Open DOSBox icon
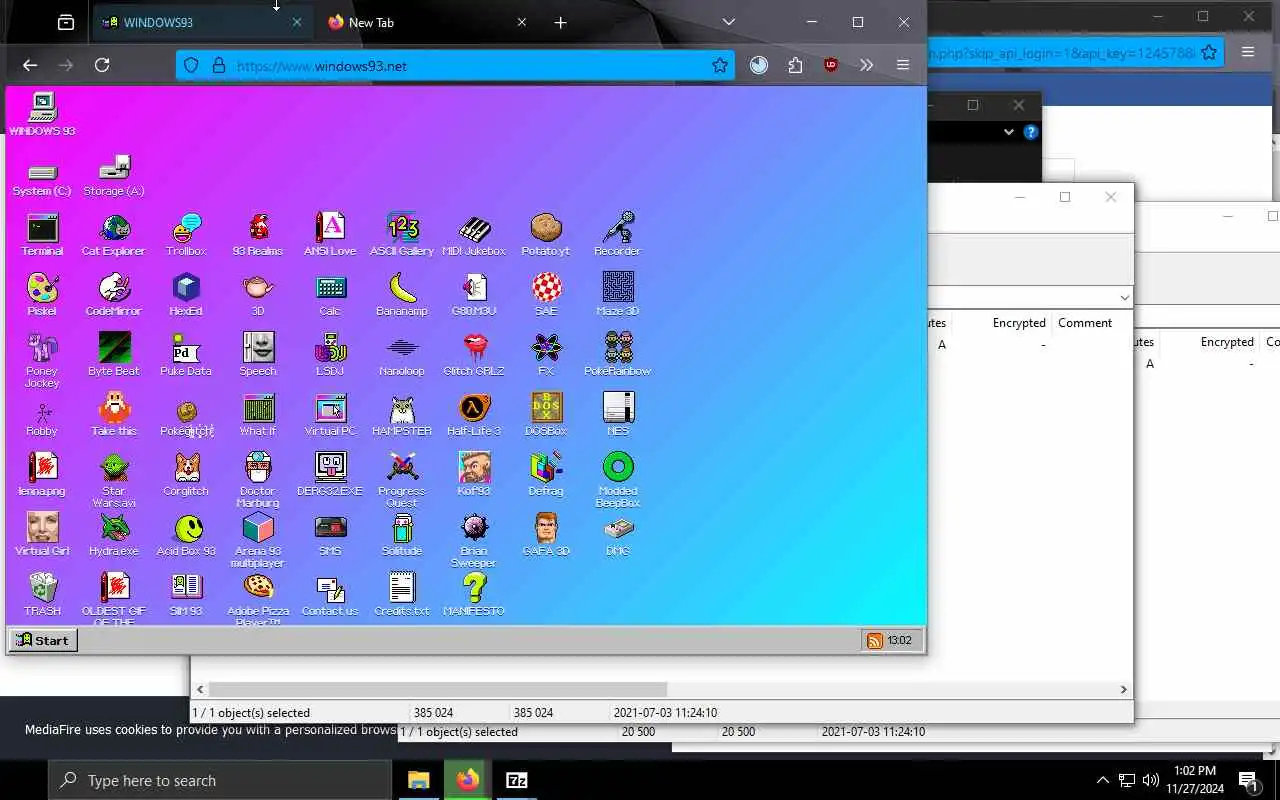Screen dimensions: 1280x800 [x=546, y=414]
